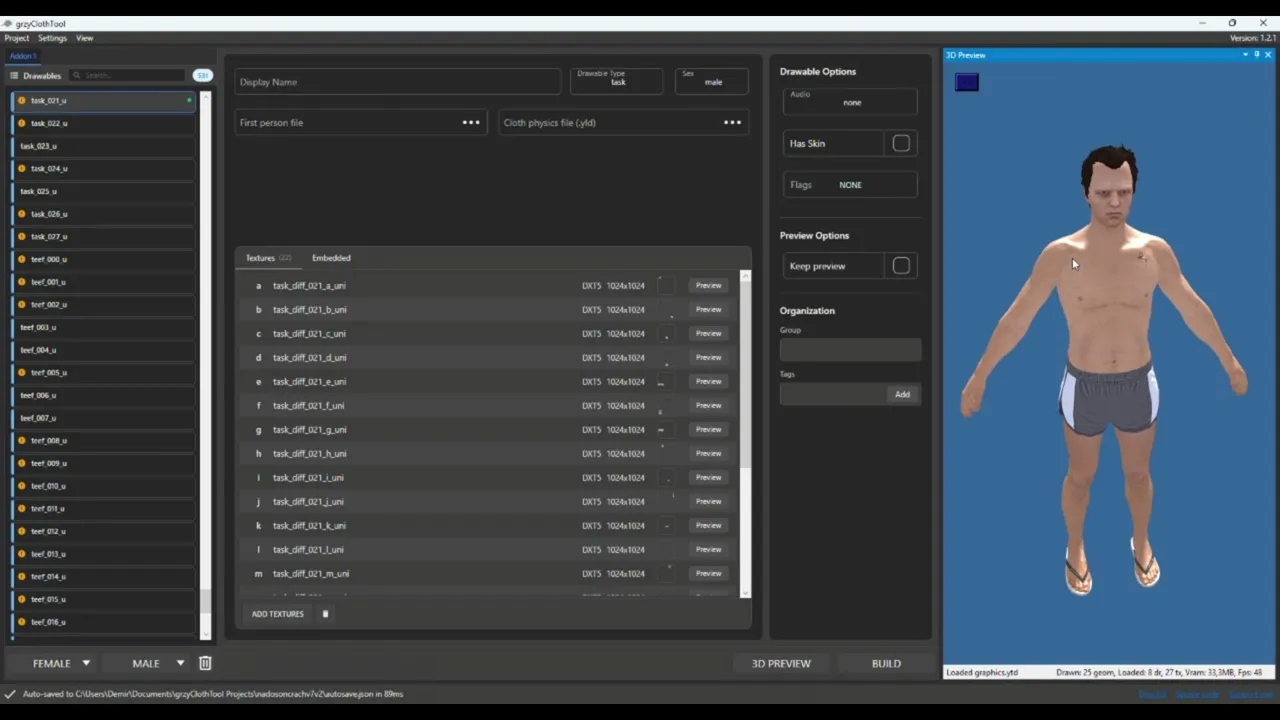Click the warning icon on teef_012_u
The height and width of the screenshot is (720, 1280).
[22, 531]
